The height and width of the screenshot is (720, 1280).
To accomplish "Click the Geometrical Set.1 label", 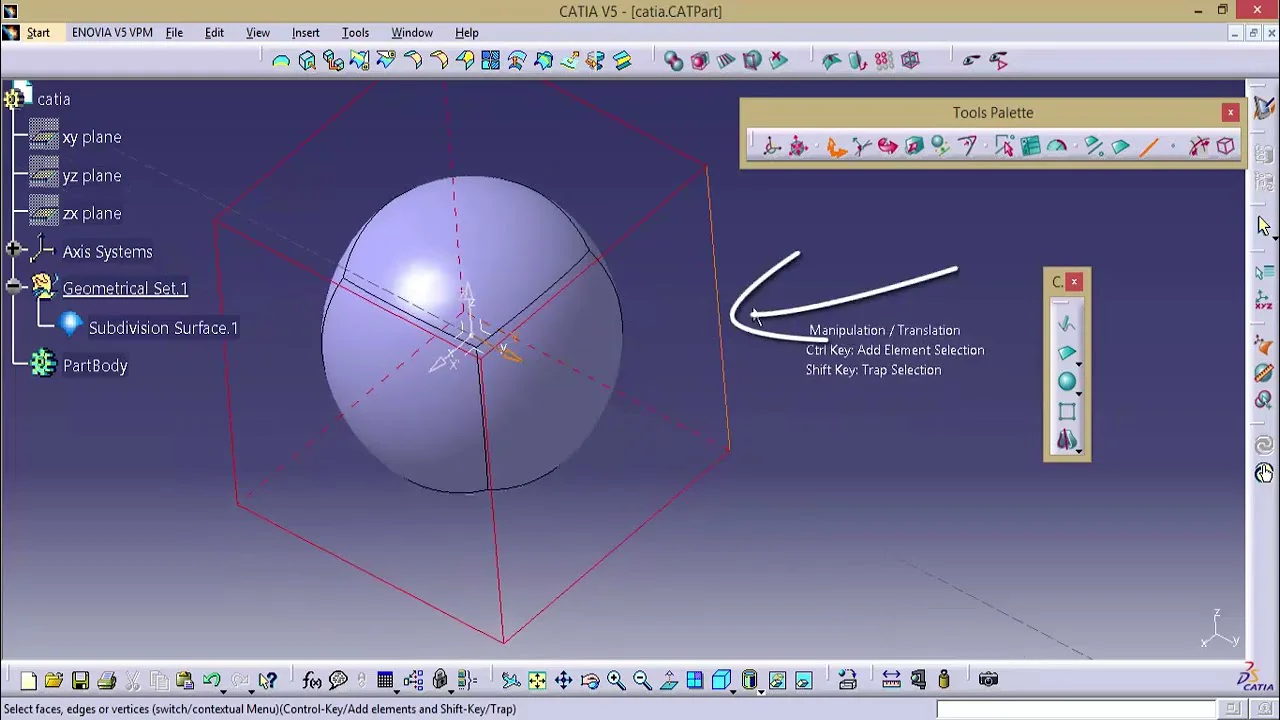I will (125, 289).
